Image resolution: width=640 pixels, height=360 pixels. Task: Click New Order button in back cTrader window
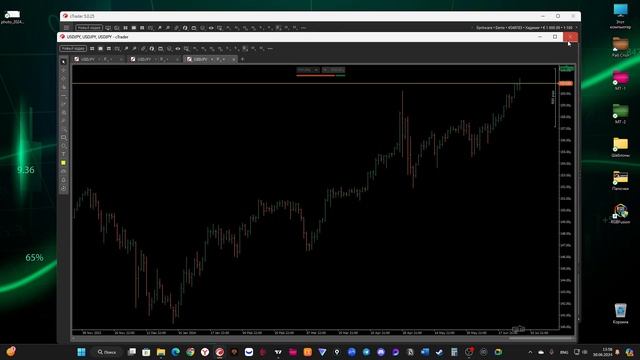point(89,28)
